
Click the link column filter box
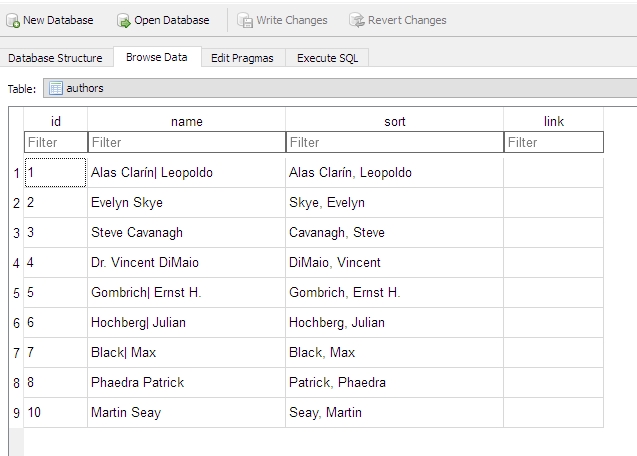554,142
